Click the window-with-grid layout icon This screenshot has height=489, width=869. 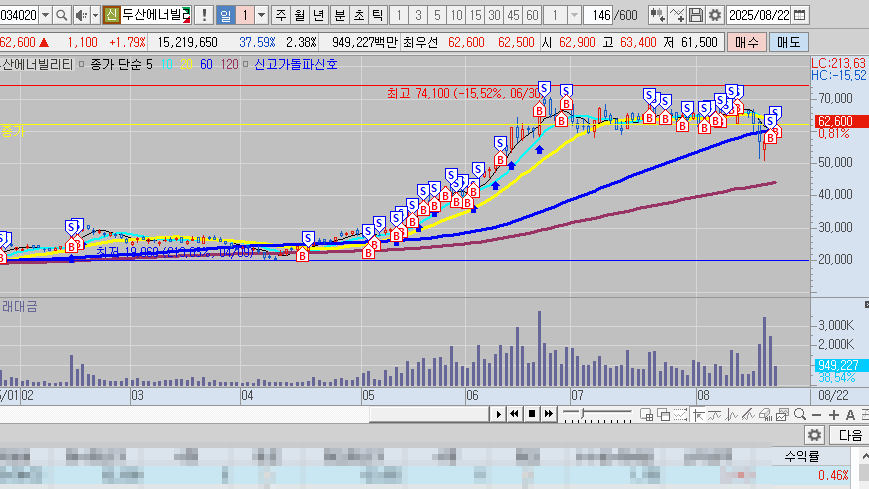point(646,415)
